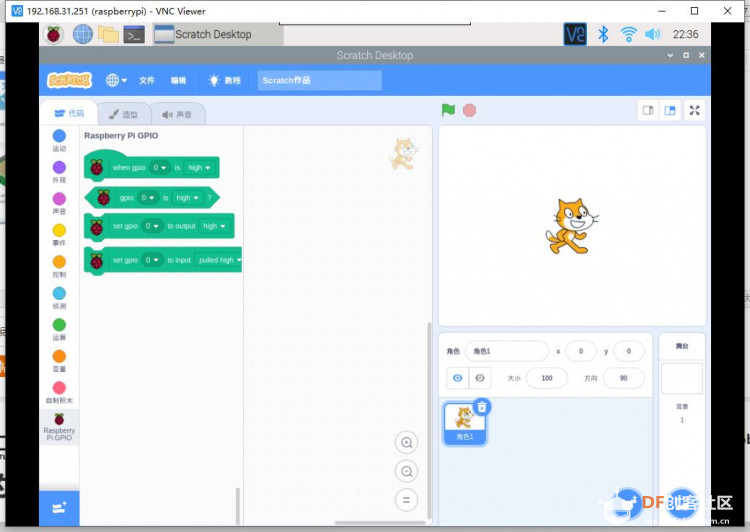This screenshot has height=532, width=750.
Task: Click the Scratch logo
Action: click(x=69, y=80)
